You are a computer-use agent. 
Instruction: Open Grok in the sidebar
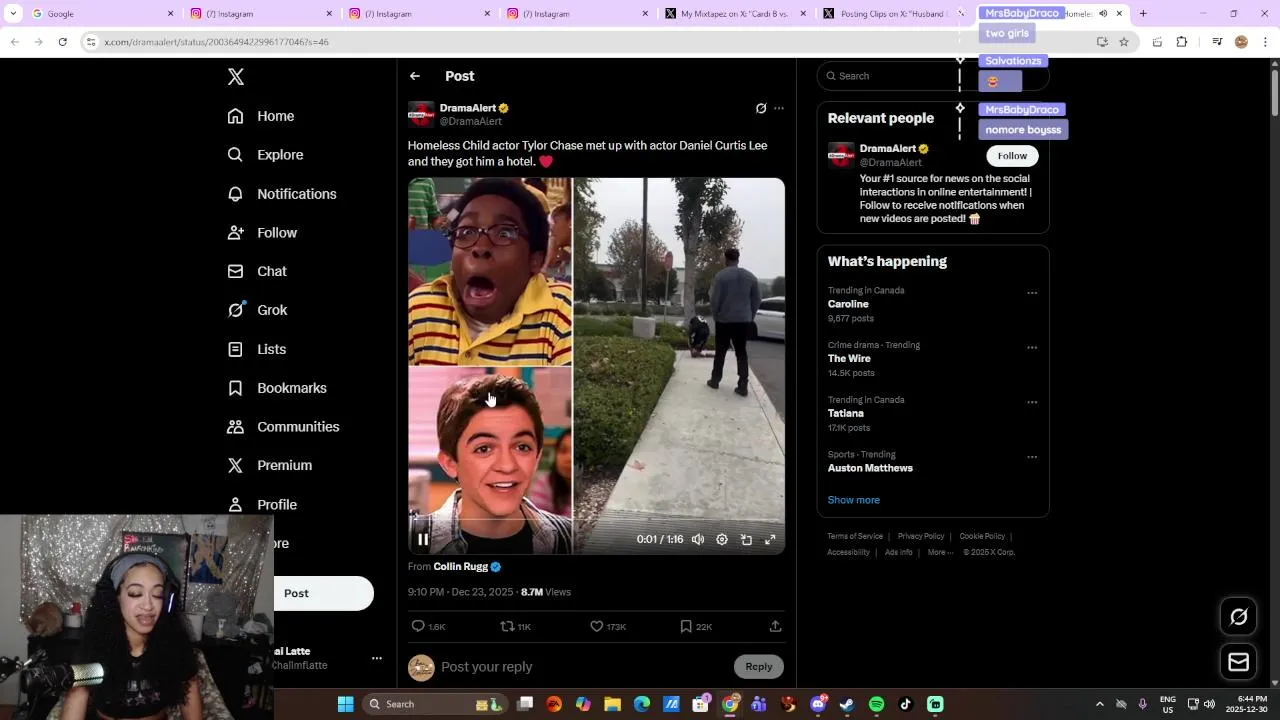point(257,310)
